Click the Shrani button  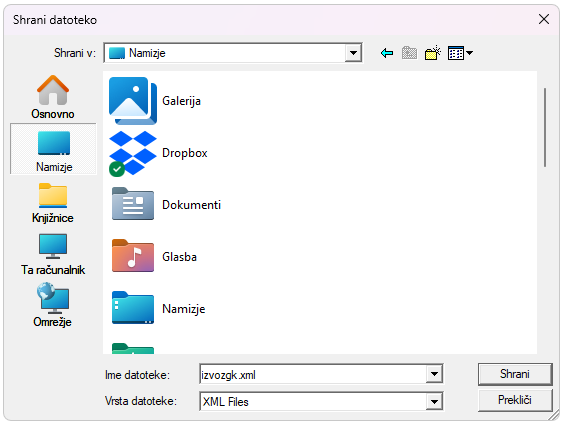tap(515, 374)
